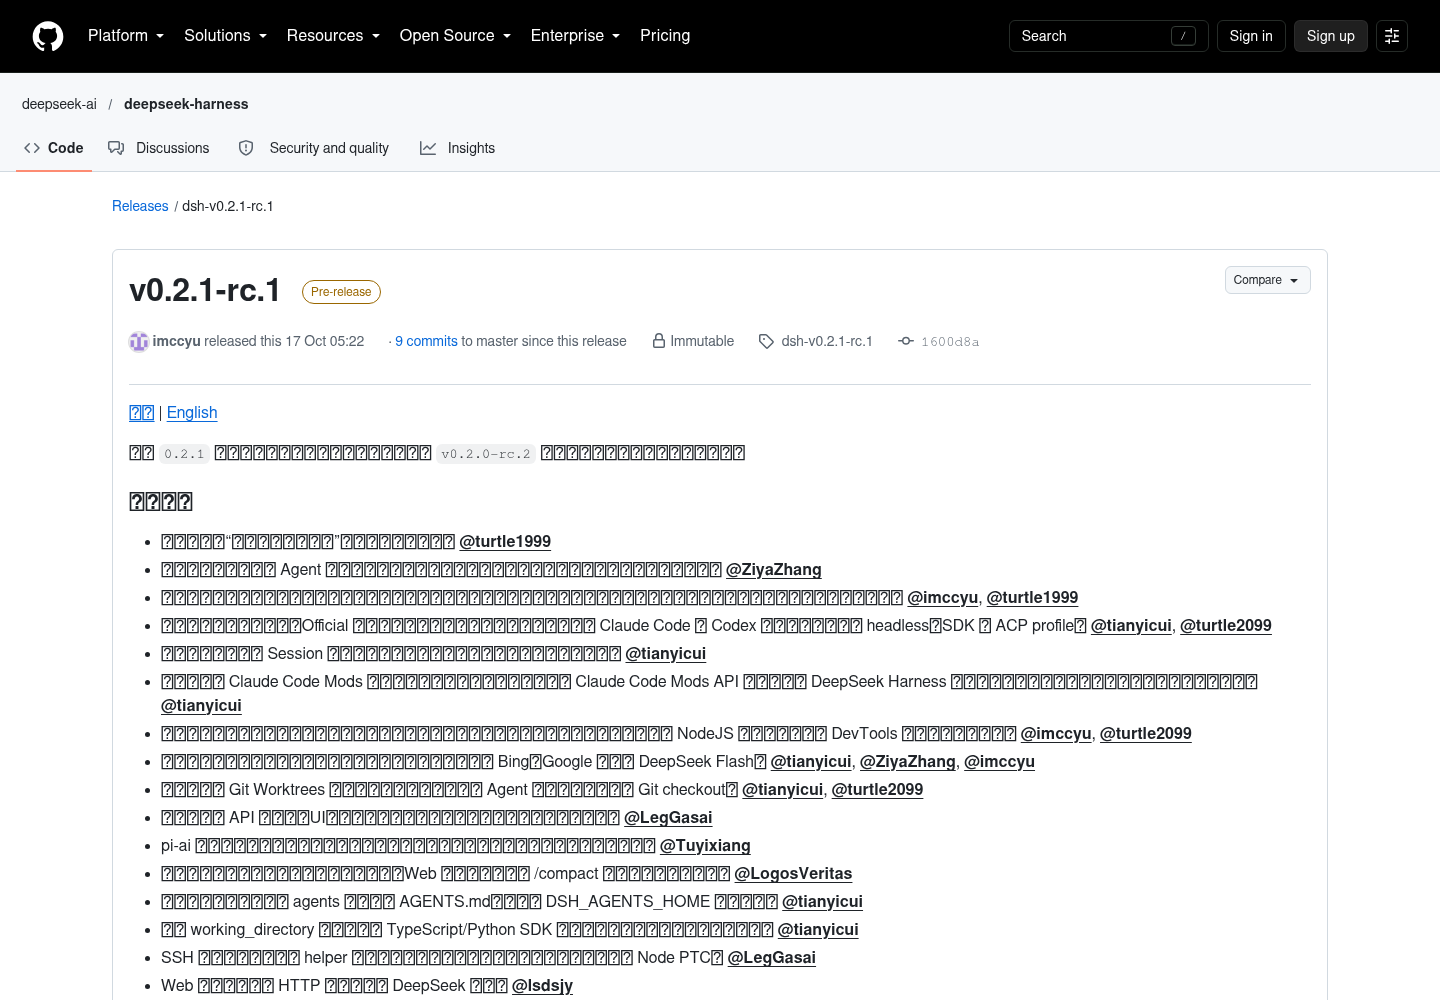Viewport: 1440px width, 1000px height.
Task: Click the Security shield icon
Action: click(x=246, y=148)
